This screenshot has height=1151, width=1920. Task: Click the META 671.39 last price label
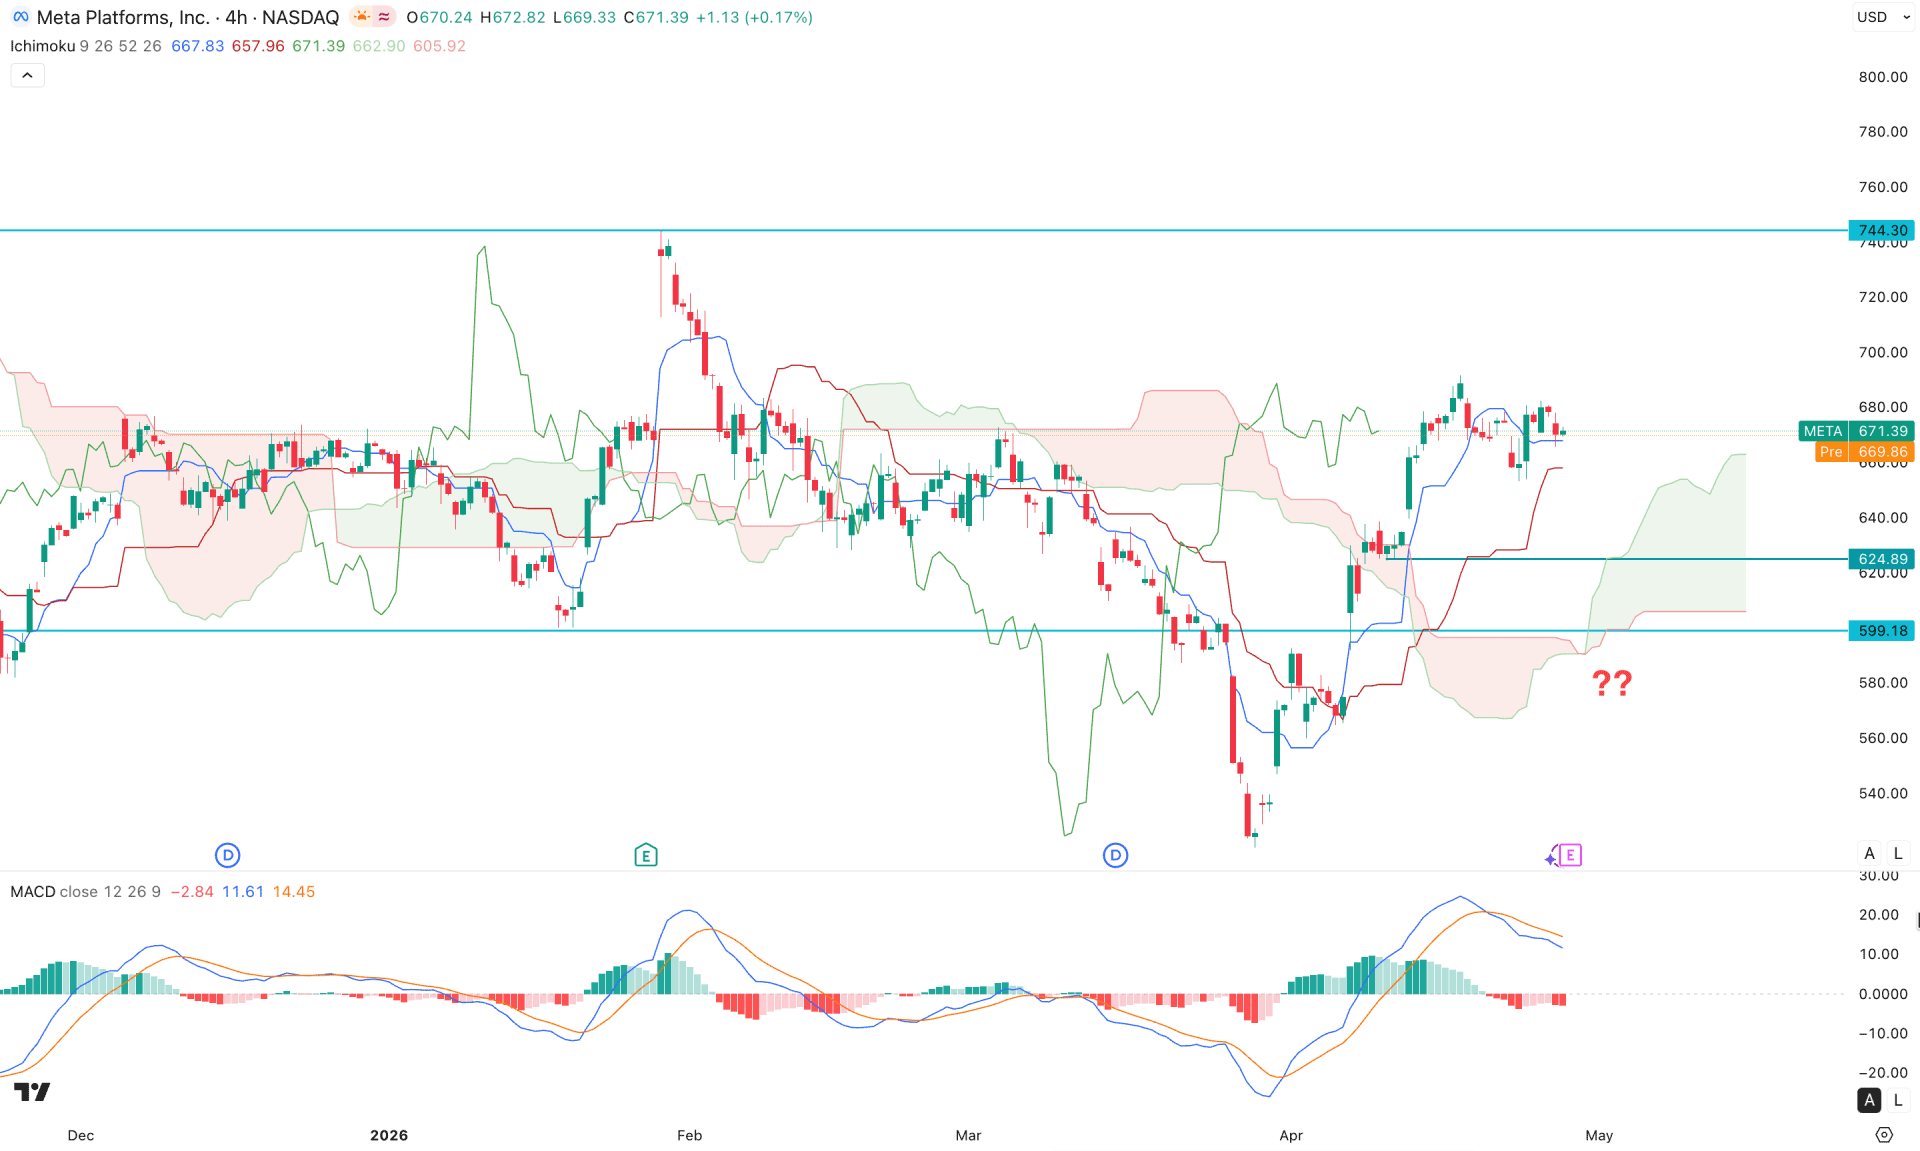(x=1856, y=431)
